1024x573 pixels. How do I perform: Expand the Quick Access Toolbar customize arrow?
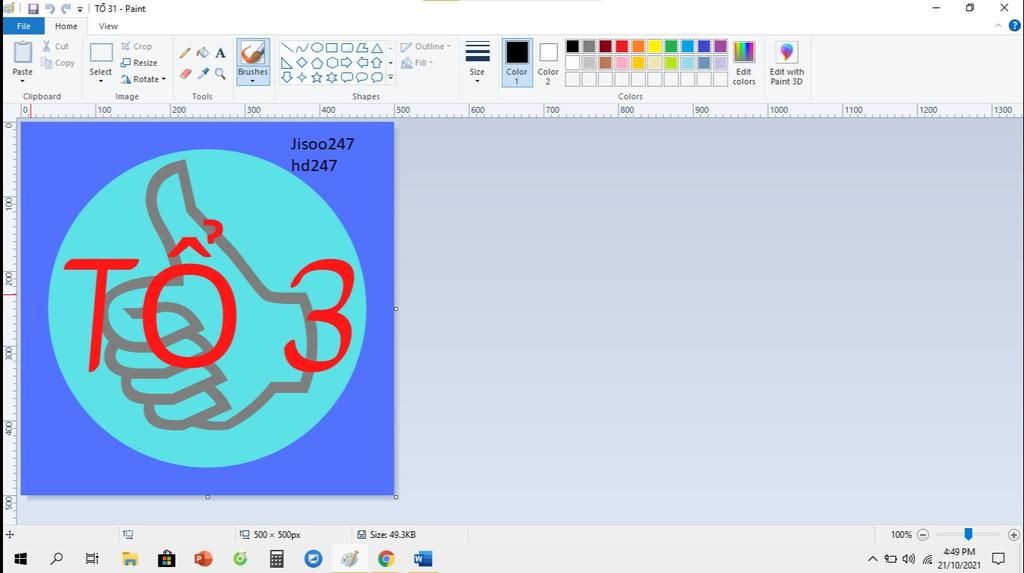(x=80, y=9)
